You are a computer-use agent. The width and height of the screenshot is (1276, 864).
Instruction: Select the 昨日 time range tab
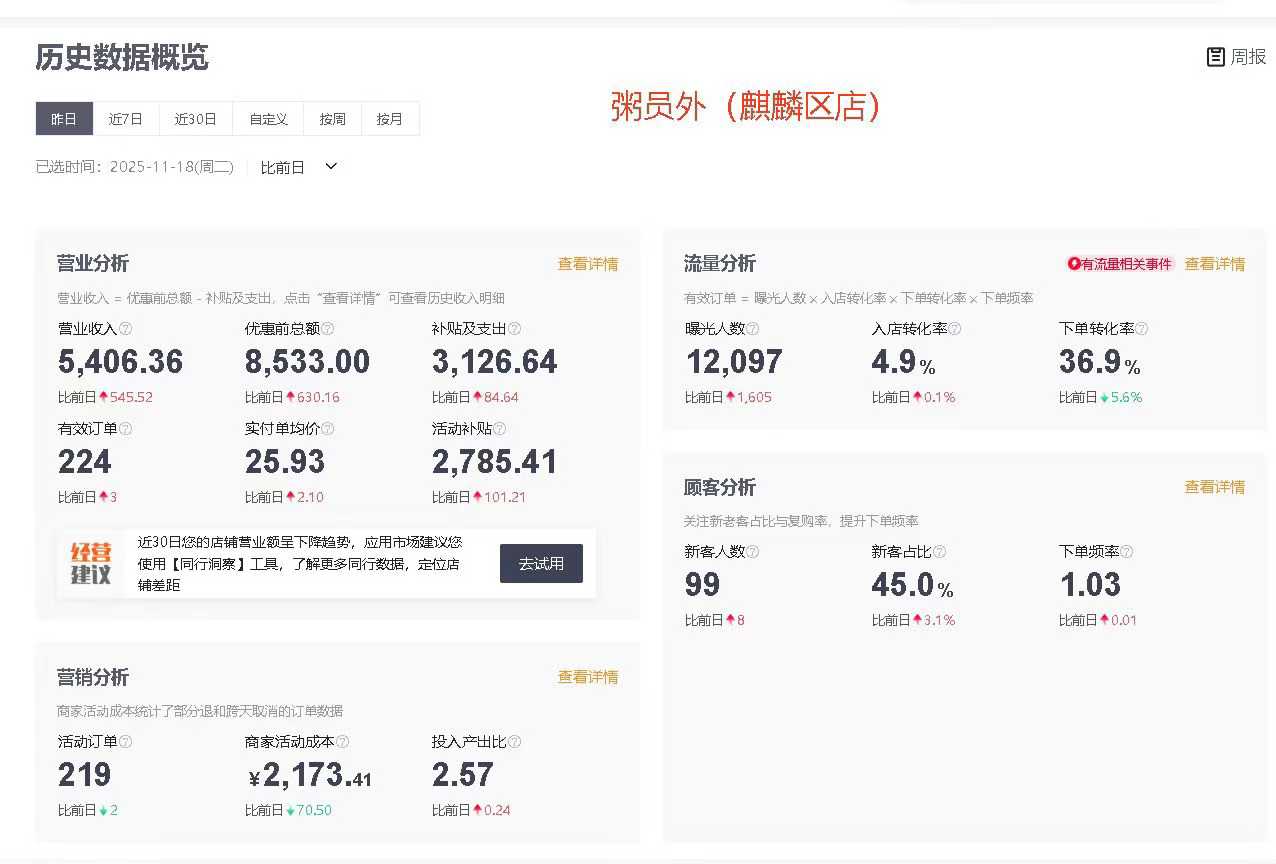[x=64, y=119]
